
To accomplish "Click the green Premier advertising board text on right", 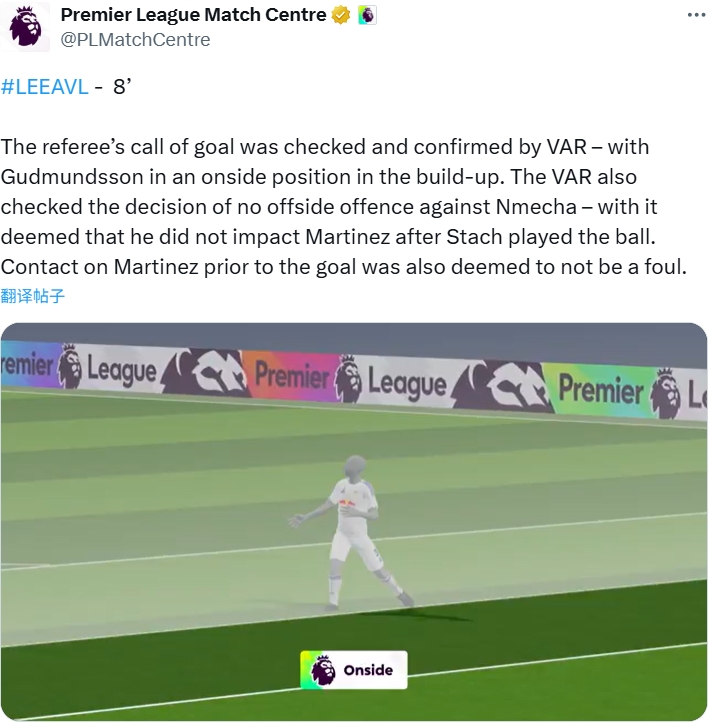I will tap(600, 389).
